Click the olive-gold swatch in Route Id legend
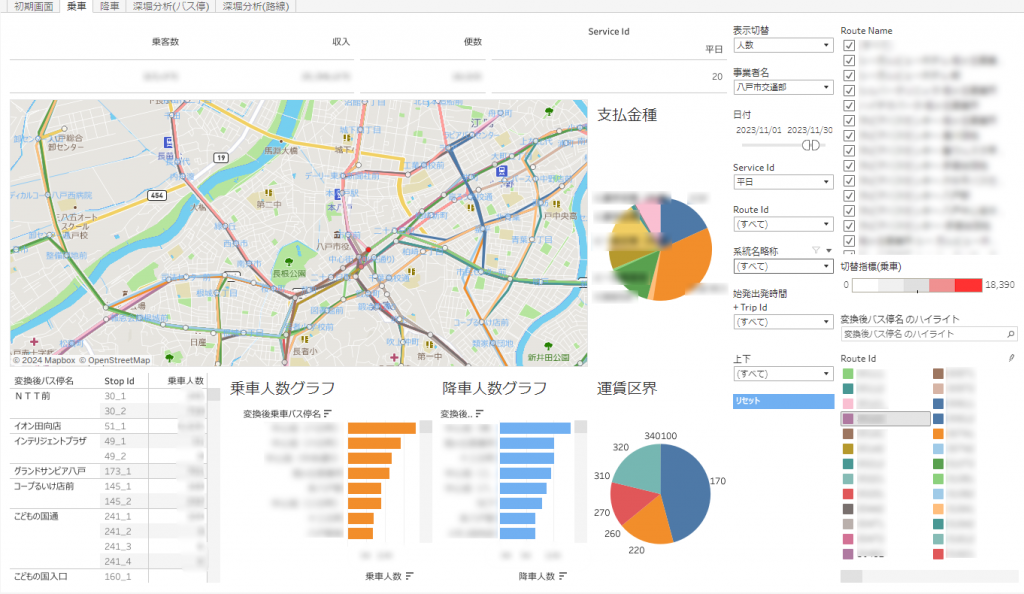The height and width of the screenshot is (594, 1024). [x=848, y=448]
